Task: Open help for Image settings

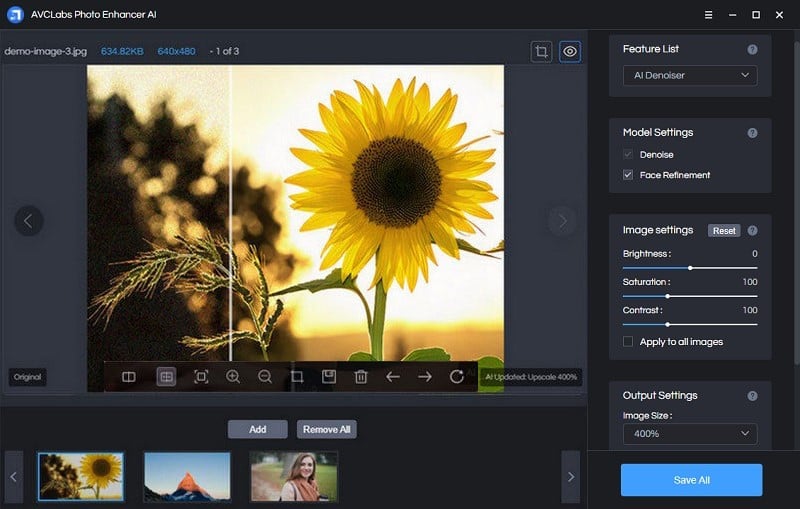Action: (x=752, y=231)
